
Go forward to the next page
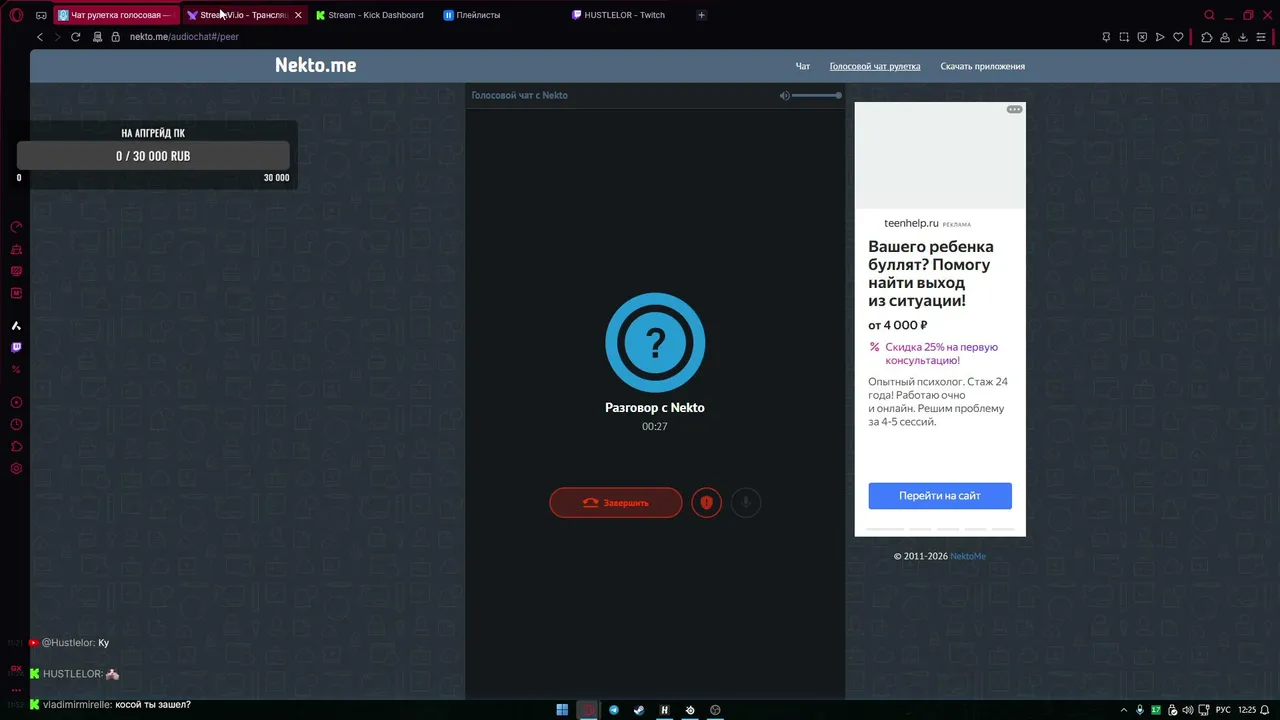pyautogui.click(x=57, y=37)
